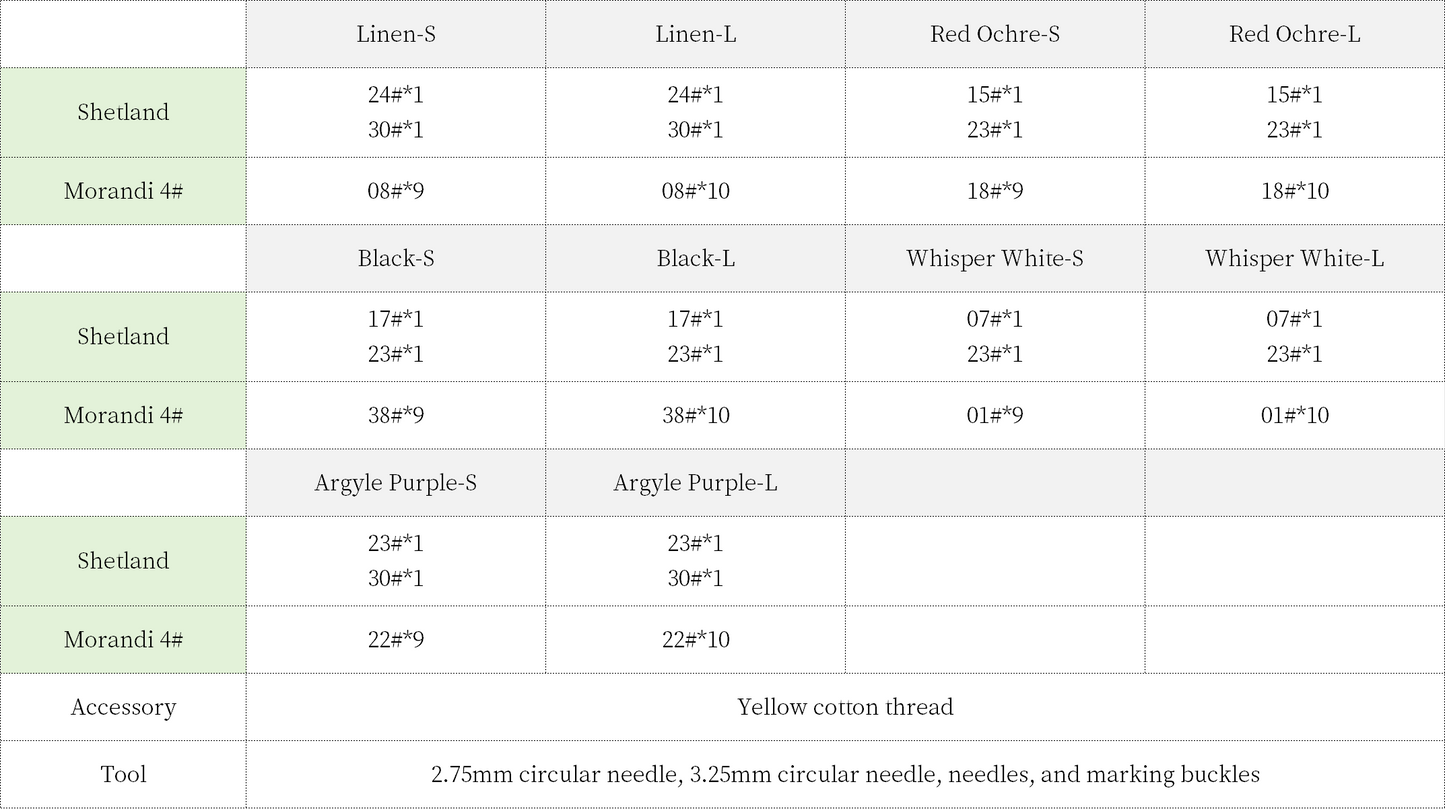This screenshot has height=809, width=1445.
Task: Click the Accessory row label
Action: coord(123,707)
